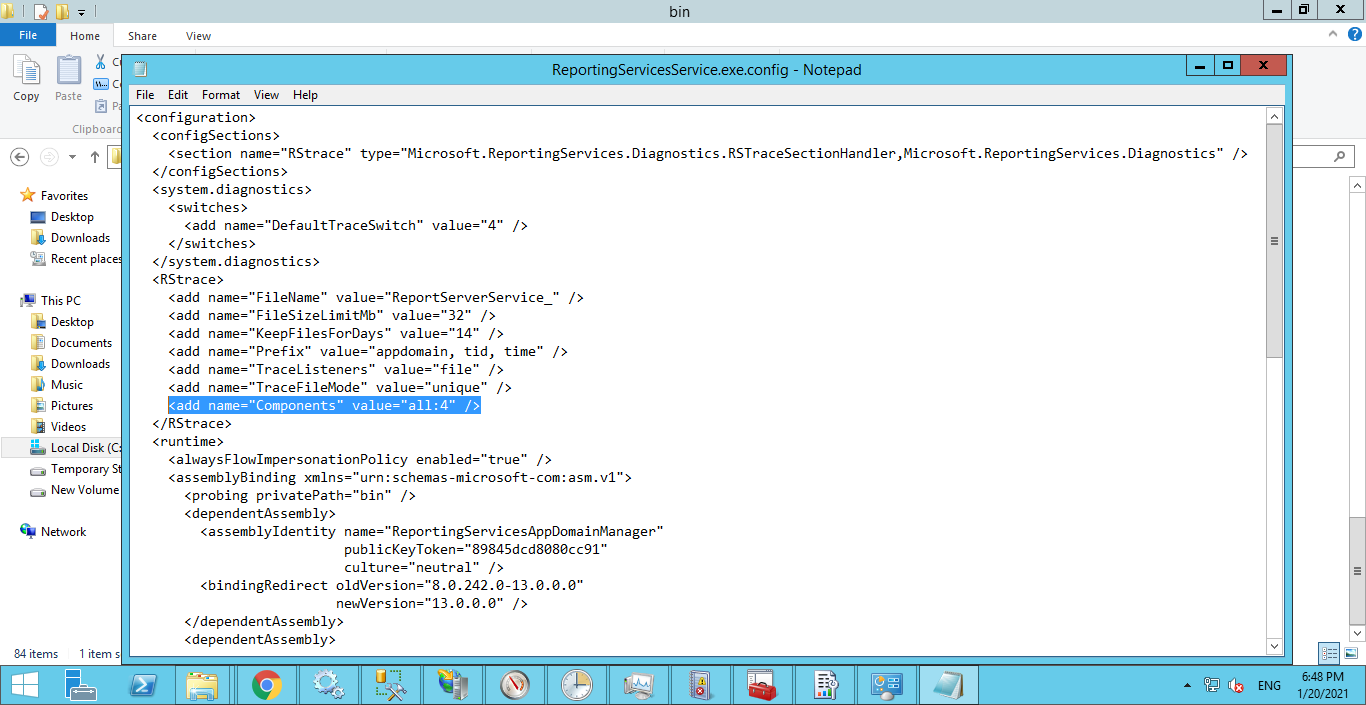Open Explorer recent locations dropdown
The height and width of the screenshot is (705, 1366).
click(x=72, y=157)
